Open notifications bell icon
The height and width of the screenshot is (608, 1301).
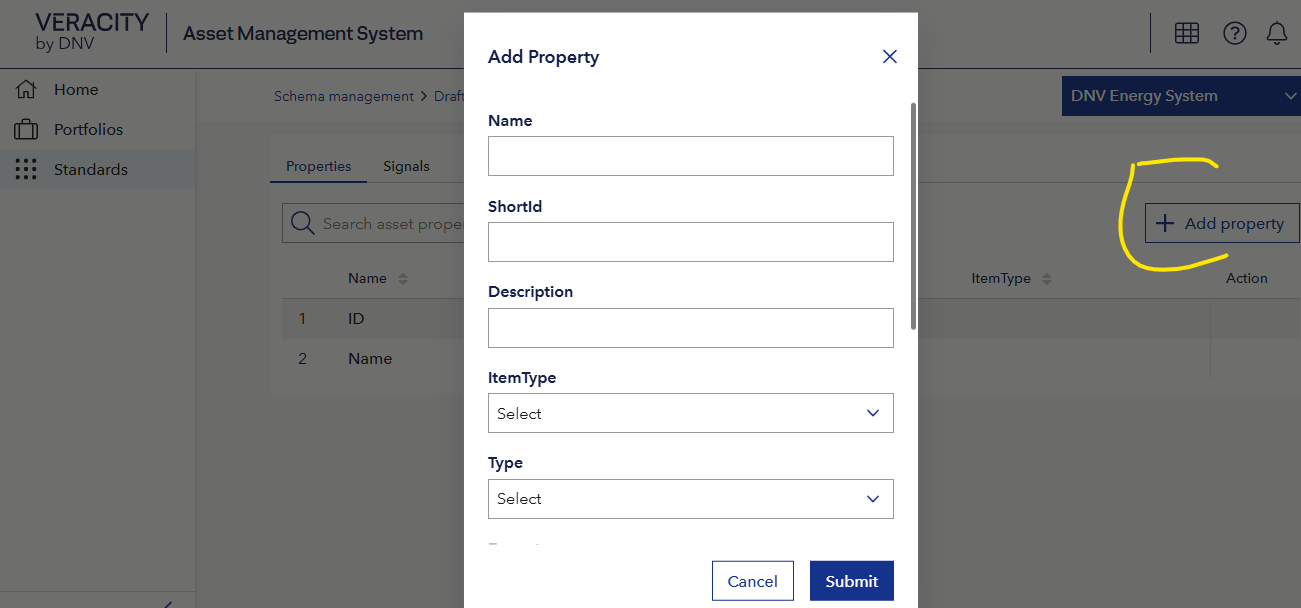tap(1277, 33)
